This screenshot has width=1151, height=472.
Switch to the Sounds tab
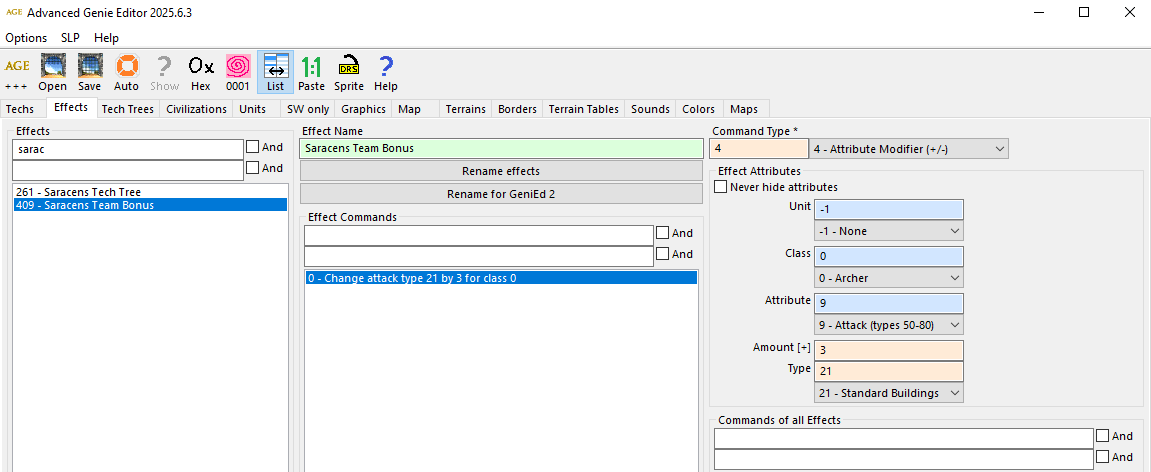click(650, 109)
